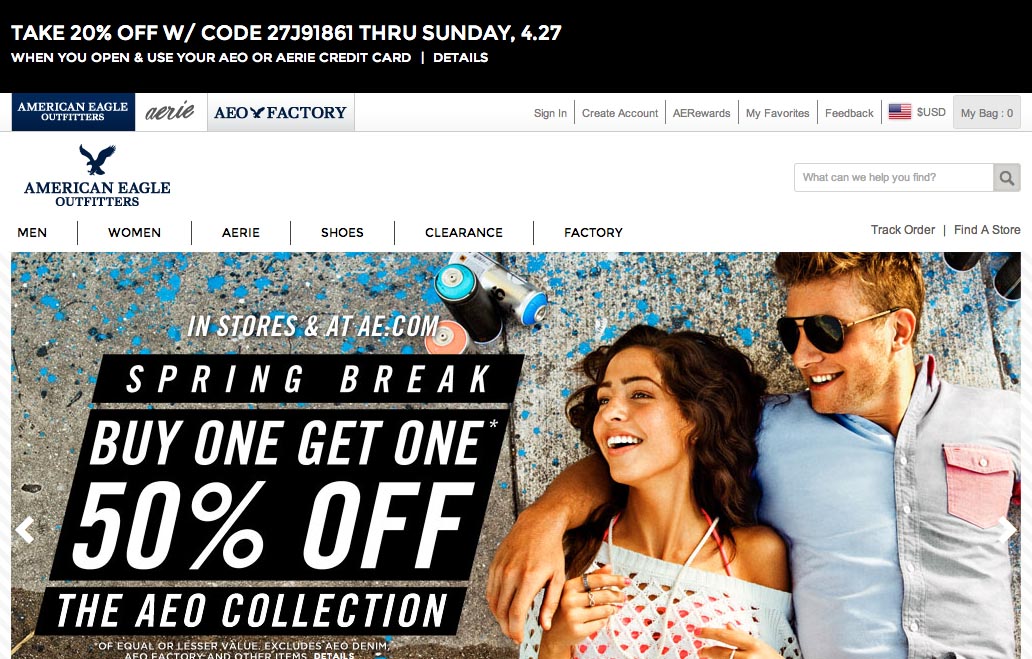Click the search magnifying glass icon
Screen dimensions: 1032x659
[x=1006, y=178]
